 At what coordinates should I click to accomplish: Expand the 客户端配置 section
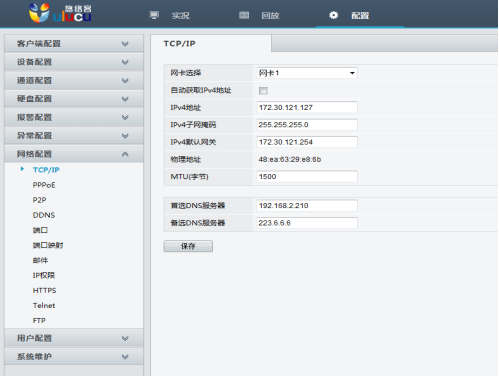click(74, 44)
